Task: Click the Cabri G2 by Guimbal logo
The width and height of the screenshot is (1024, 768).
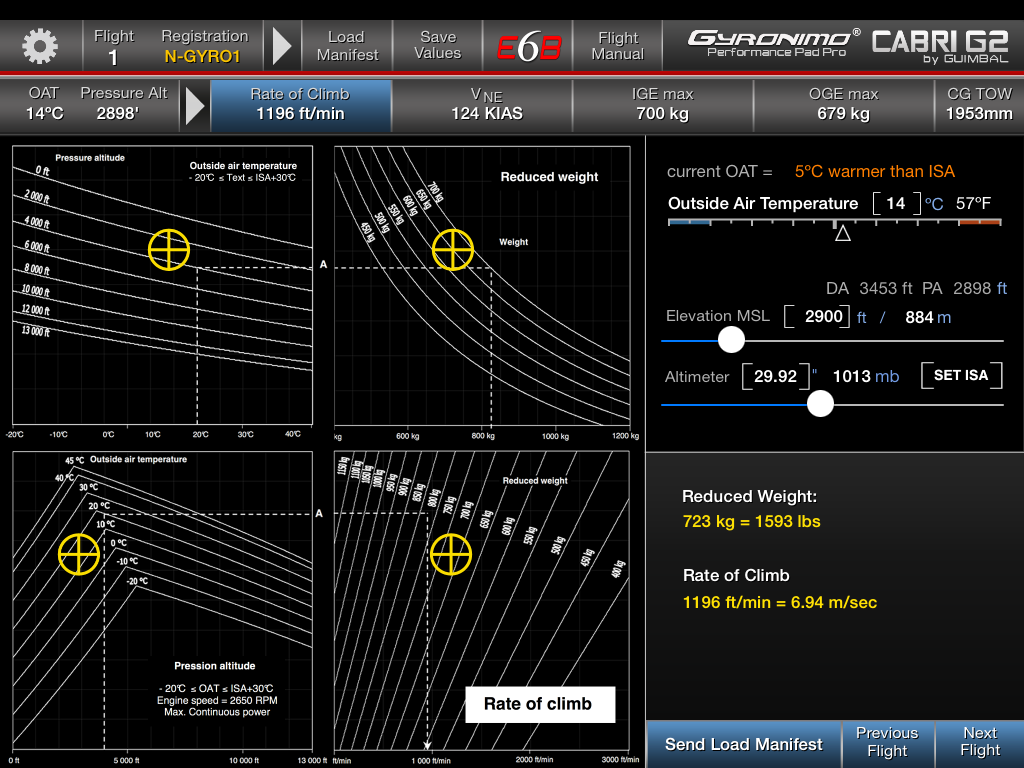Action: click(940, 46)
